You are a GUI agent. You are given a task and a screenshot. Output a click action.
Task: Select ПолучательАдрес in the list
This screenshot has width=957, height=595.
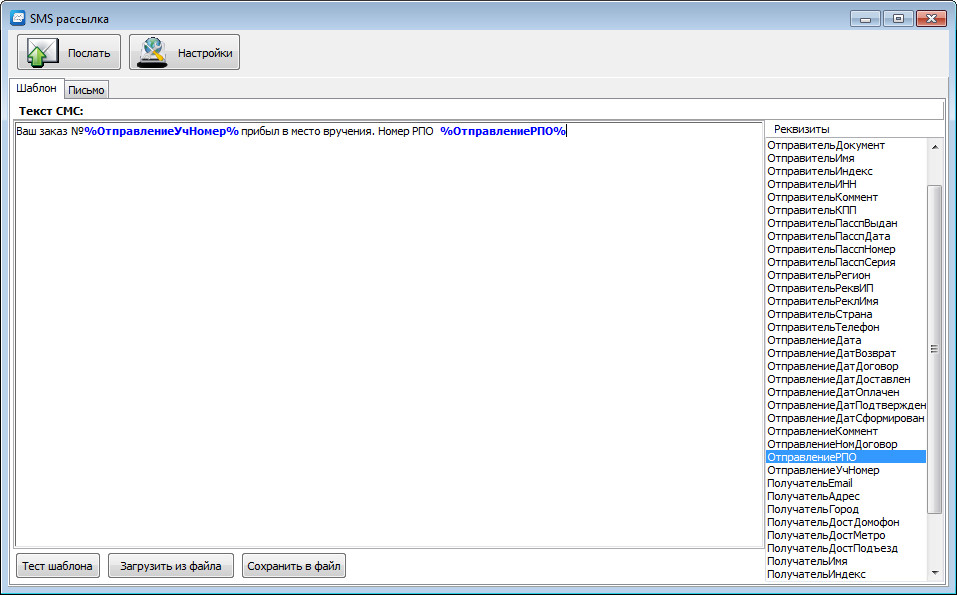(x=846, y=496)
